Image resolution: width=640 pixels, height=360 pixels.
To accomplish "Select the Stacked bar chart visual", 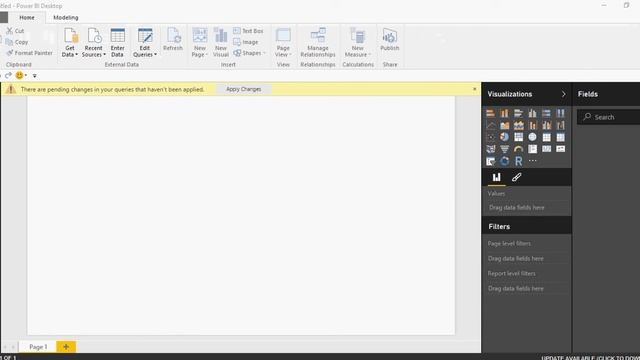I will click(x=491, y=113).
